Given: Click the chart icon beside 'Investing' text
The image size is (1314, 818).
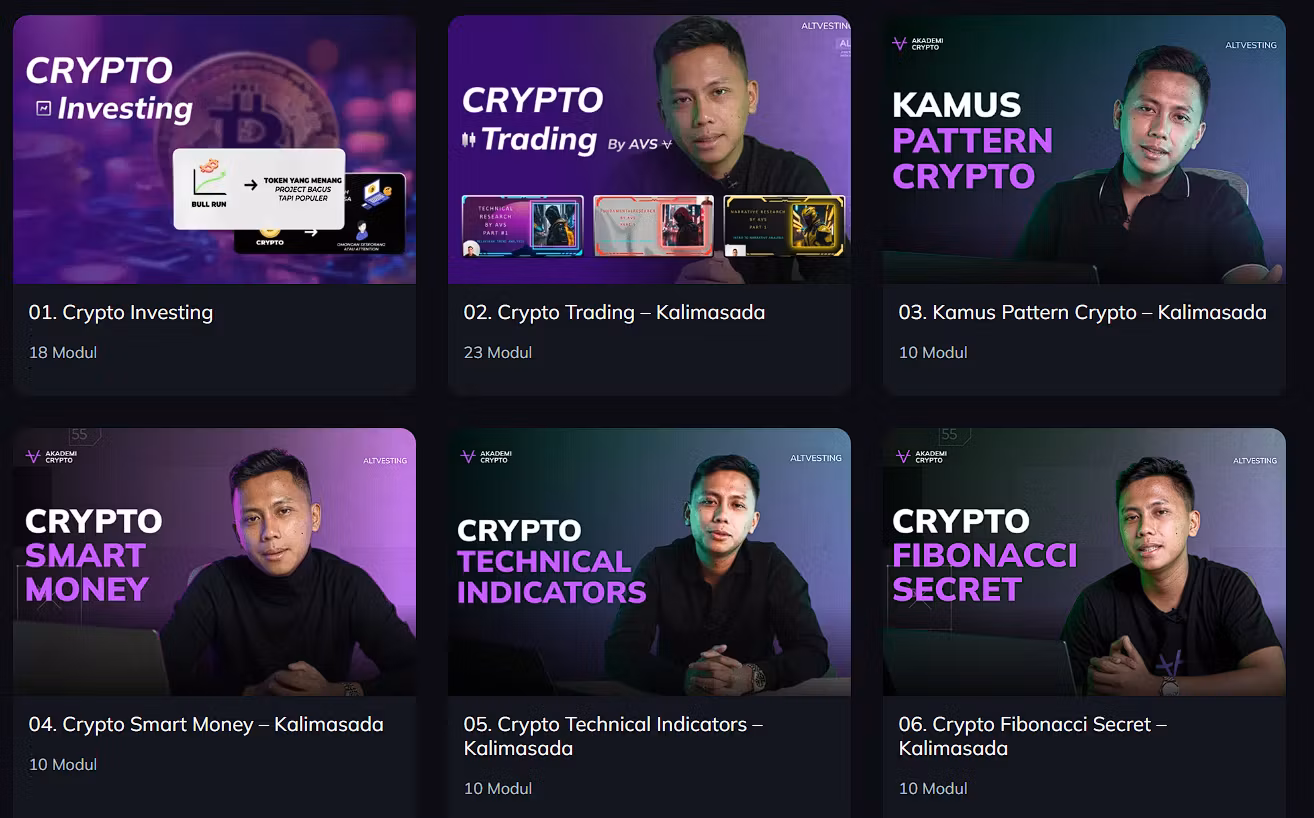Looking at the screenshot, I should 43,108.
